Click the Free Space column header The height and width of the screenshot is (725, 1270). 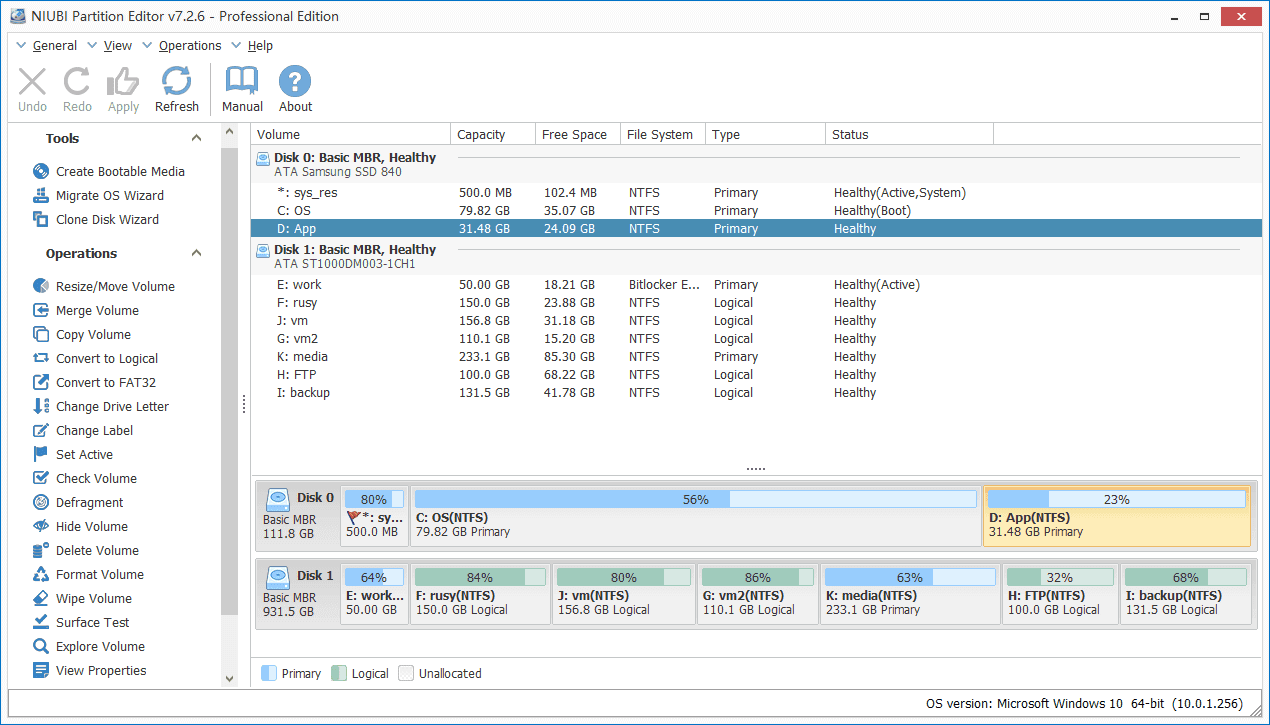click(574, 135)
